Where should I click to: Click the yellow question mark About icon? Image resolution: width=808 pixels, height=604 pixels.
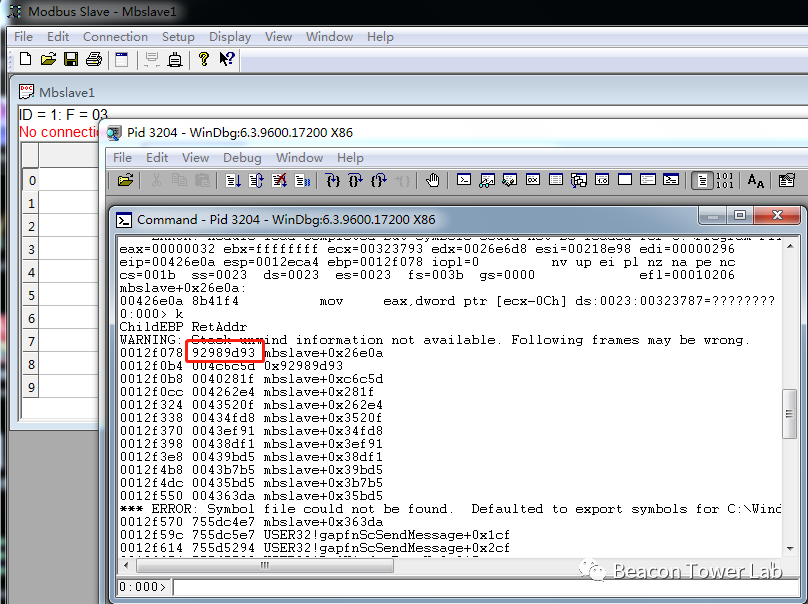[204, 60]
